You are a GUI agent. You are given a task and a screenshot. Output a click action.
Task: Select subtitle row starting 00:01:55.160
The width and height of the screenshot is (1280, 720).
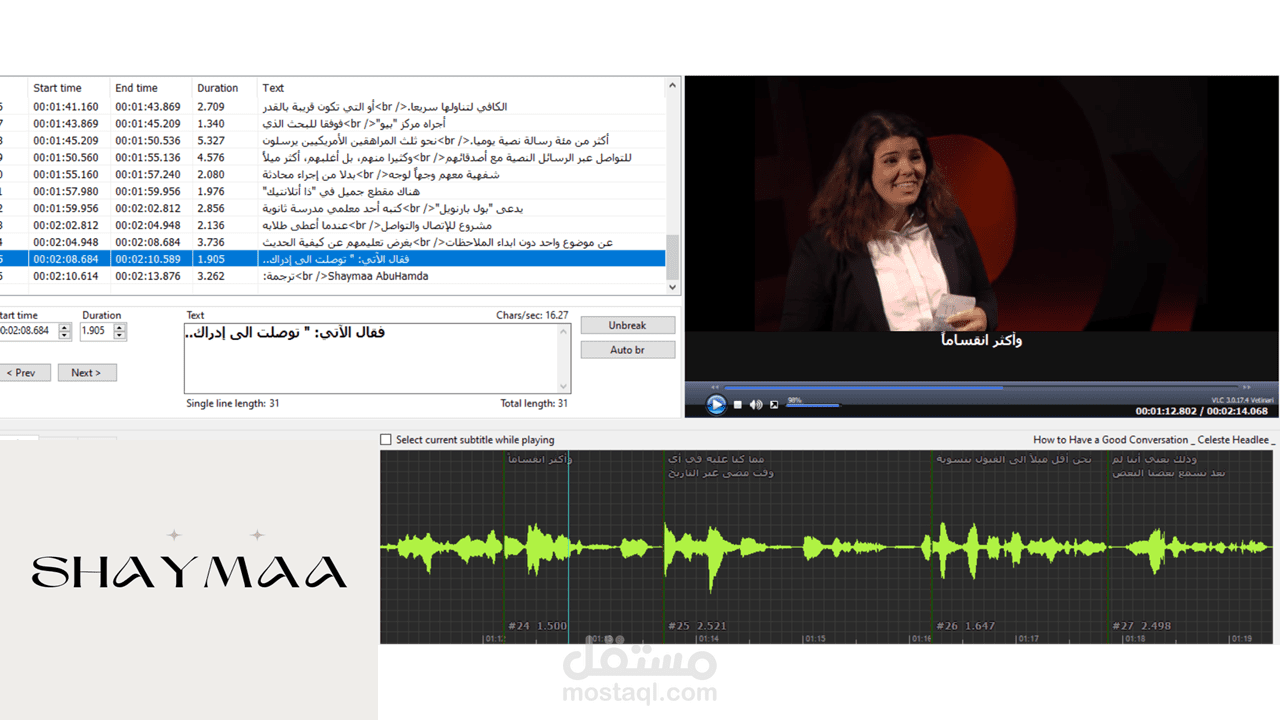(333, 175)
